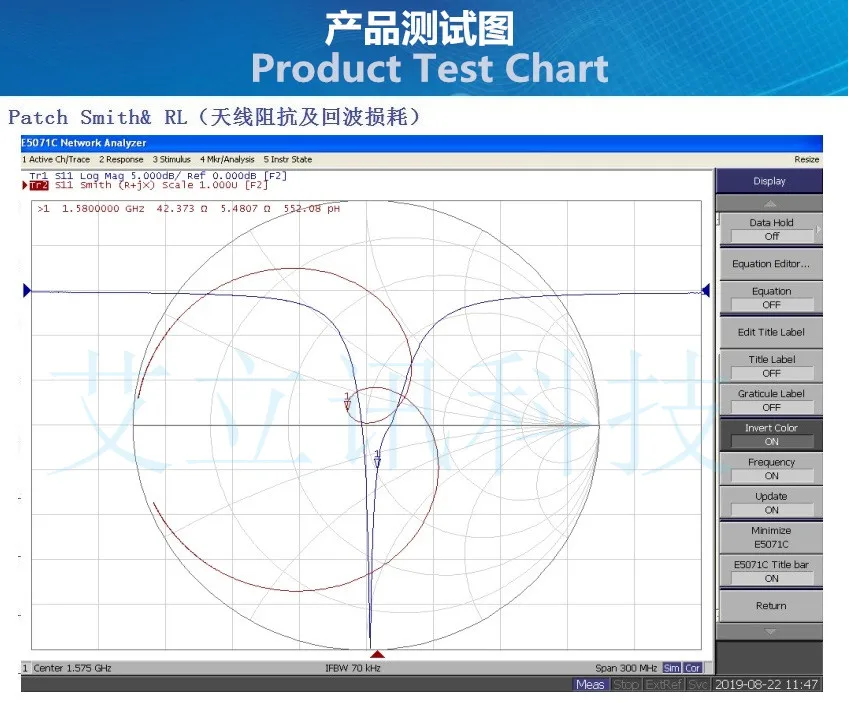Click the Center 1.575 GHz readout
This screenshot has height=703, width=848.
point(72,668)
